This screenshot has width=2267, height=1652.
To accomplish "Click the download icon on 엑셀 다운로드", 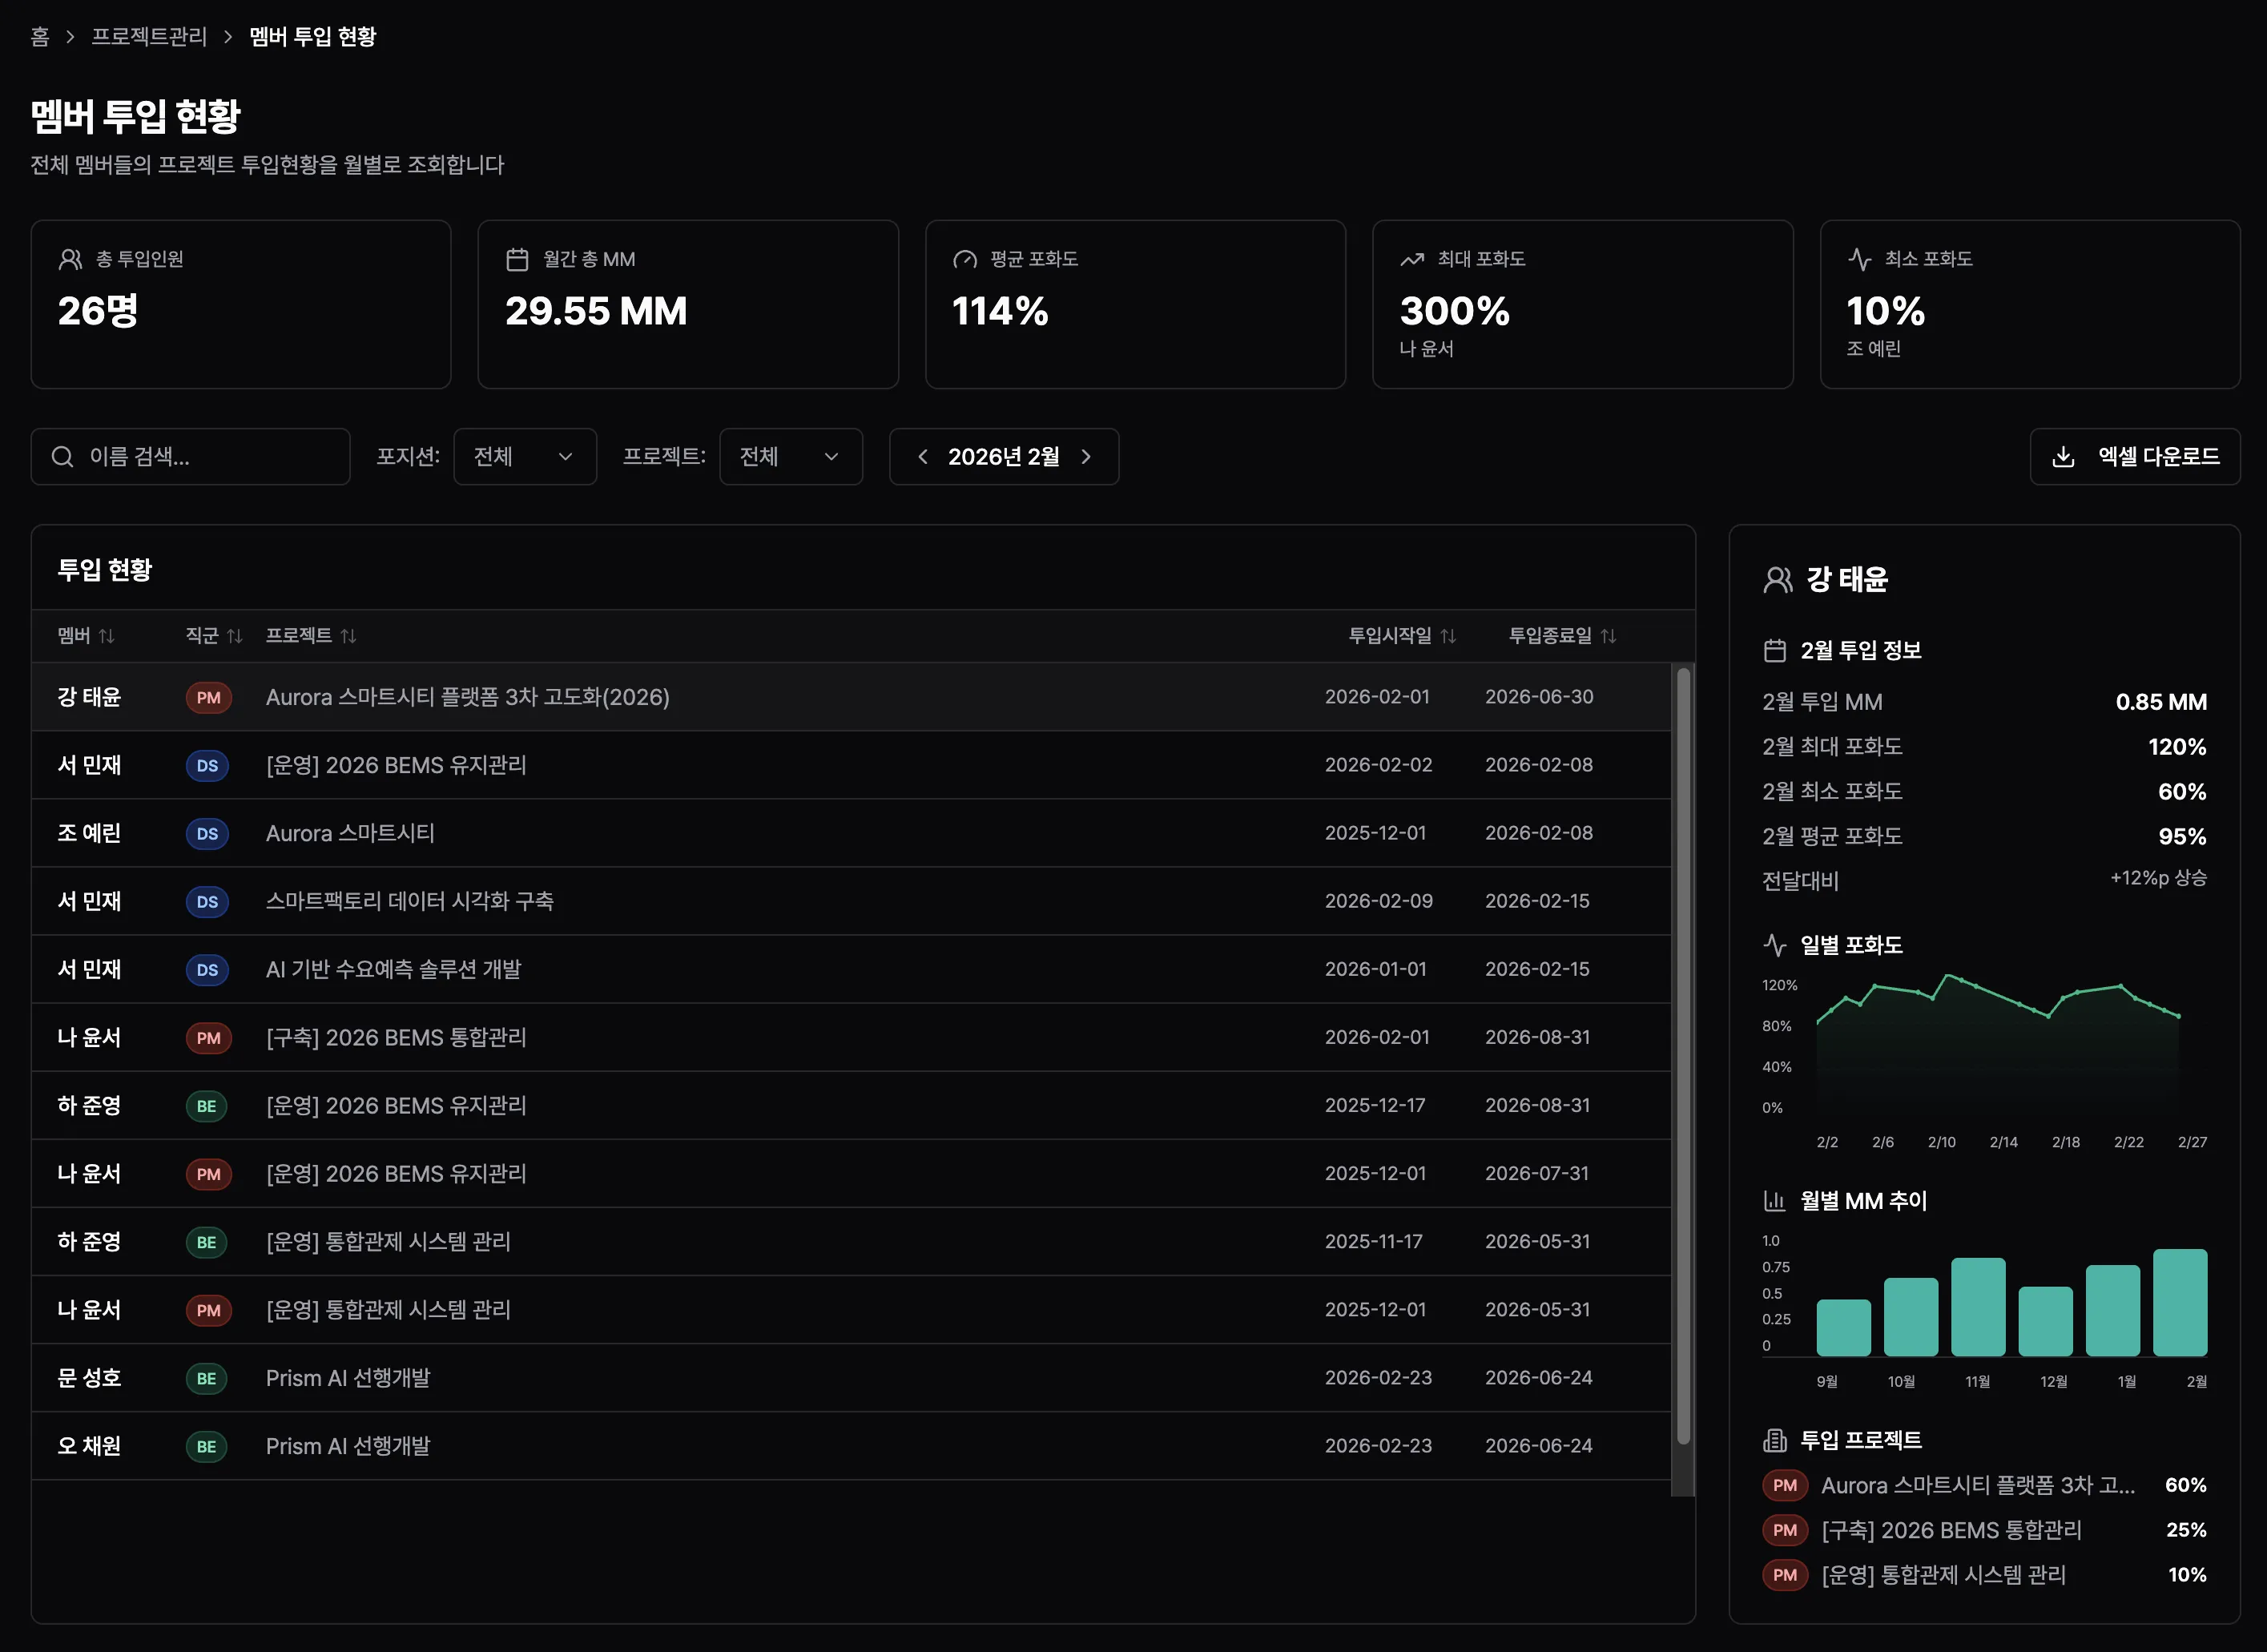I will pos(2063,457).
